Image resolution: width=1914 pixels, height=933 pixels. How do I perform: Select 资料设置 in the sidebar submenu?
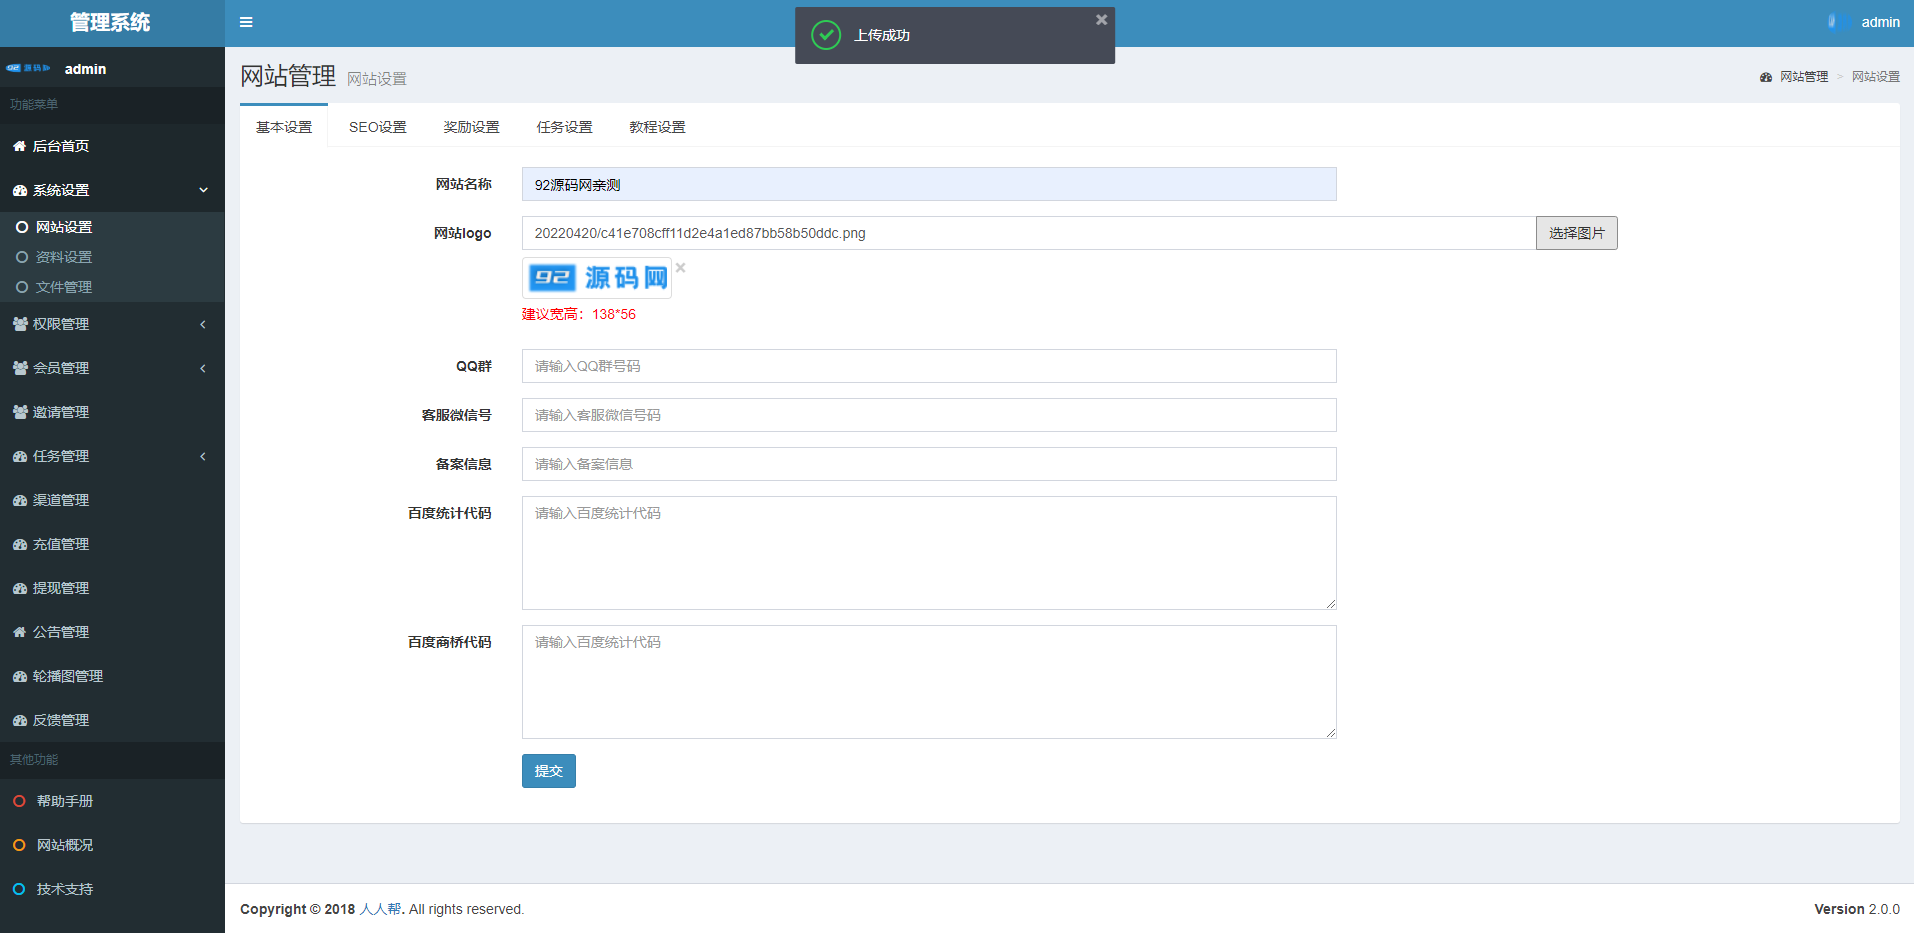pos(64,257)
